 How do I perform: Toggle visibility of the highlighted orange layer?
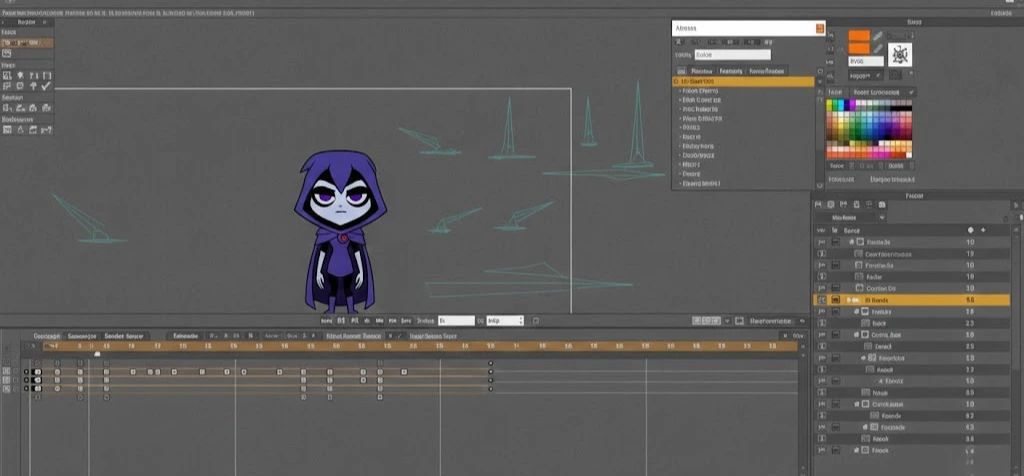click(x=822, y=300)
